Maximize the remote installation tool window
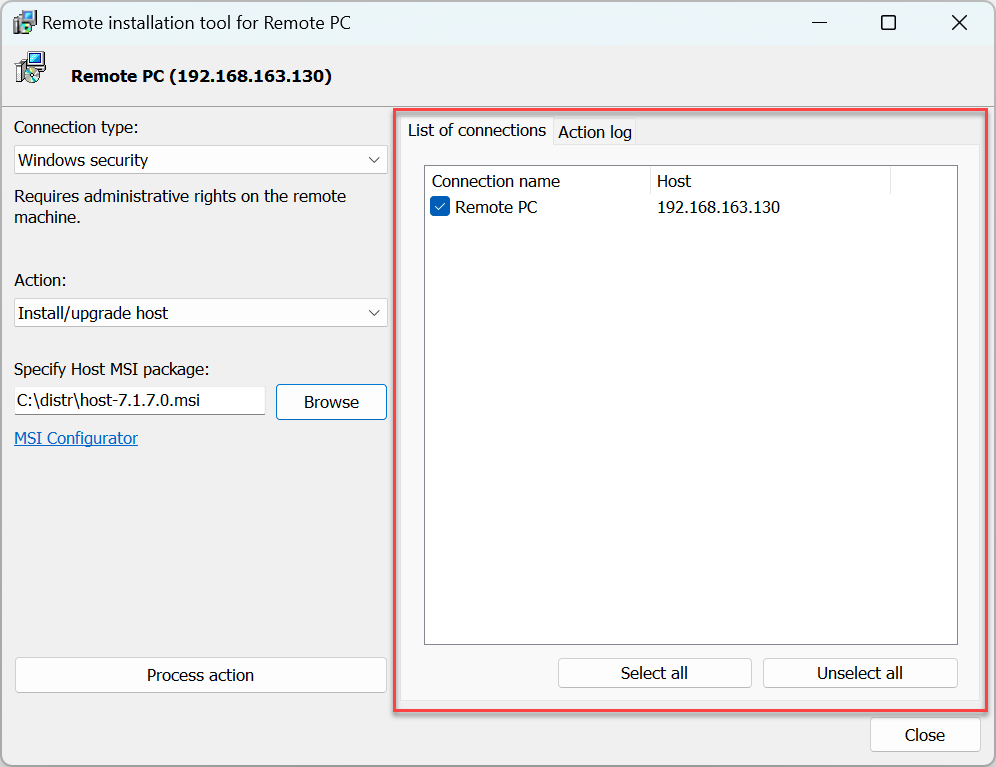Image resolution: width=996 pixels, height=767 pixels. [888, 23]
